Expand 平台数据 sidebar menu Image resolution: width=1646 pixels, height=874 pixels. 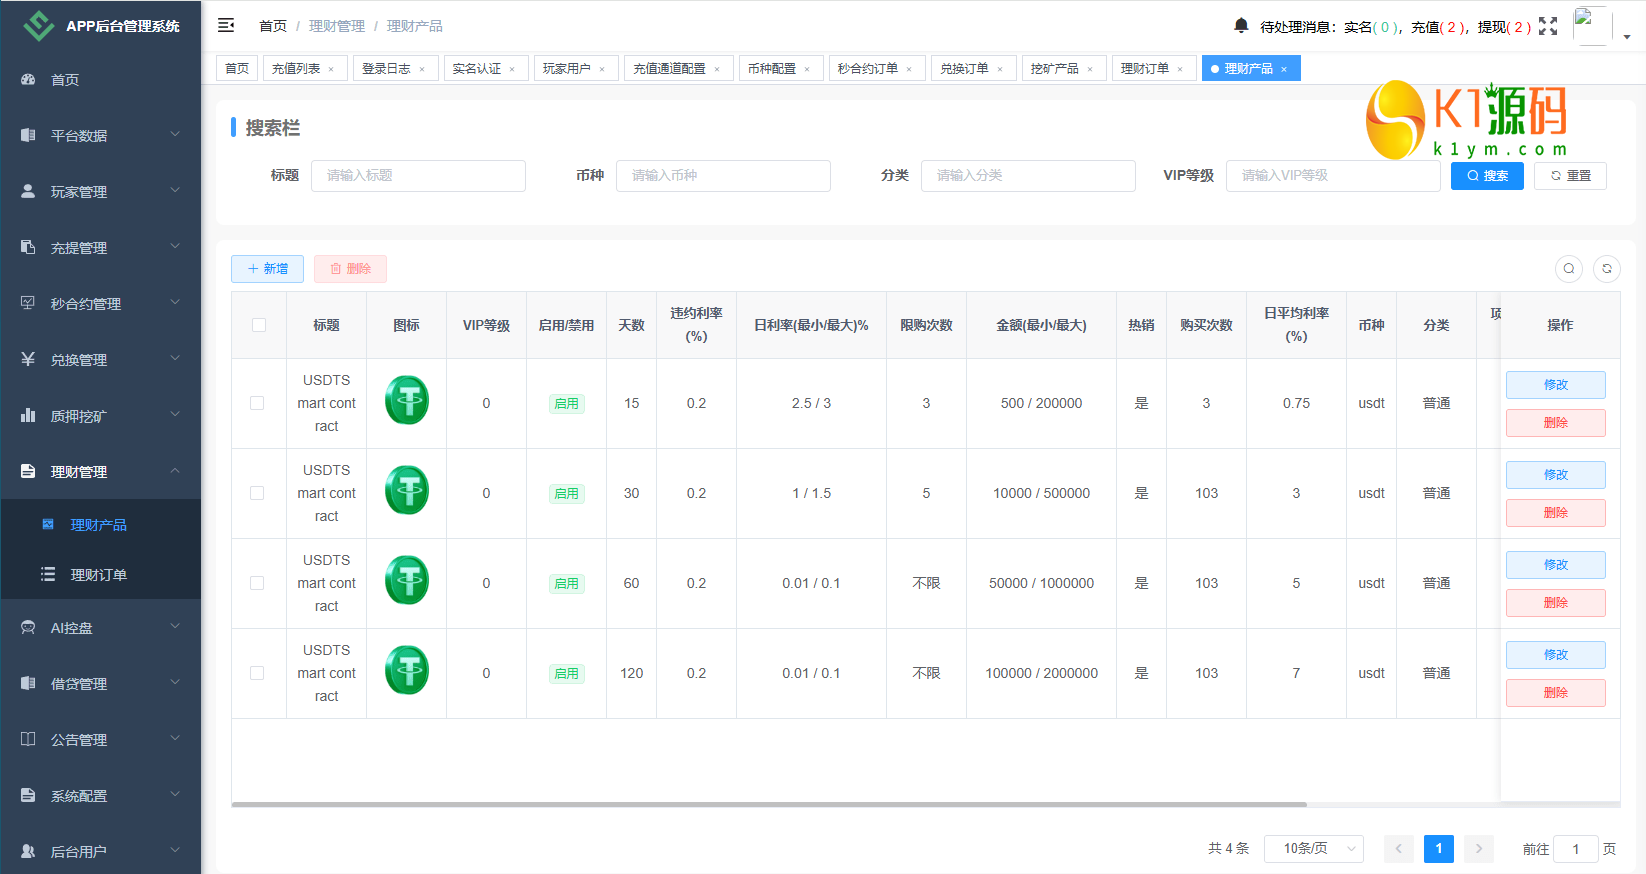(100, 135)
